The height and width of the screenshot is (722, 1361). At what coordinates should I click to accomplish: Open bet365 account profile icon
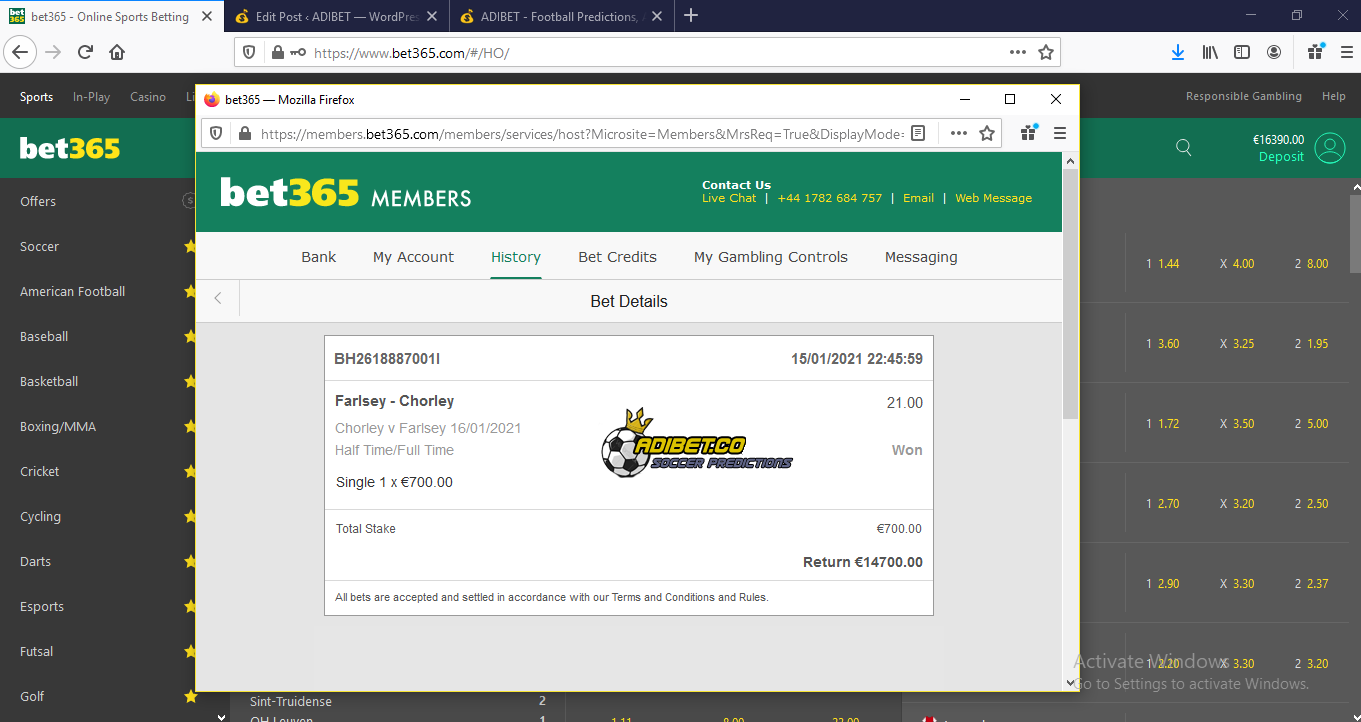pyautogui.click(x=1330, y=148)
